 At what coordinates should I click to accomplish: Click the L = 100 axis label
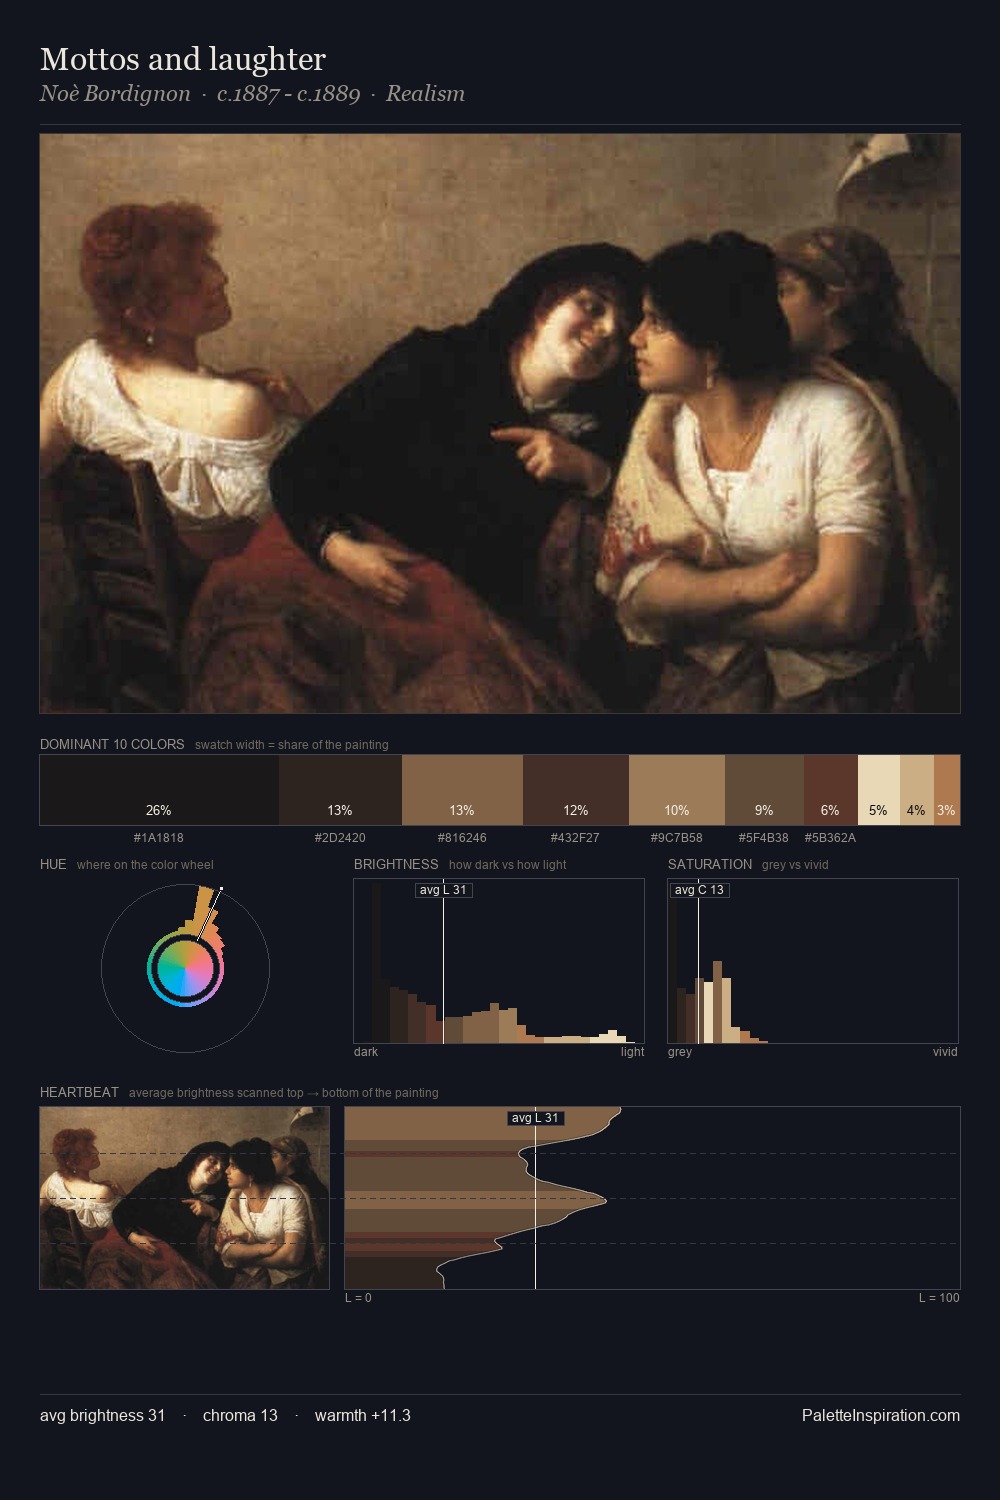click(x=939, y=1298)
